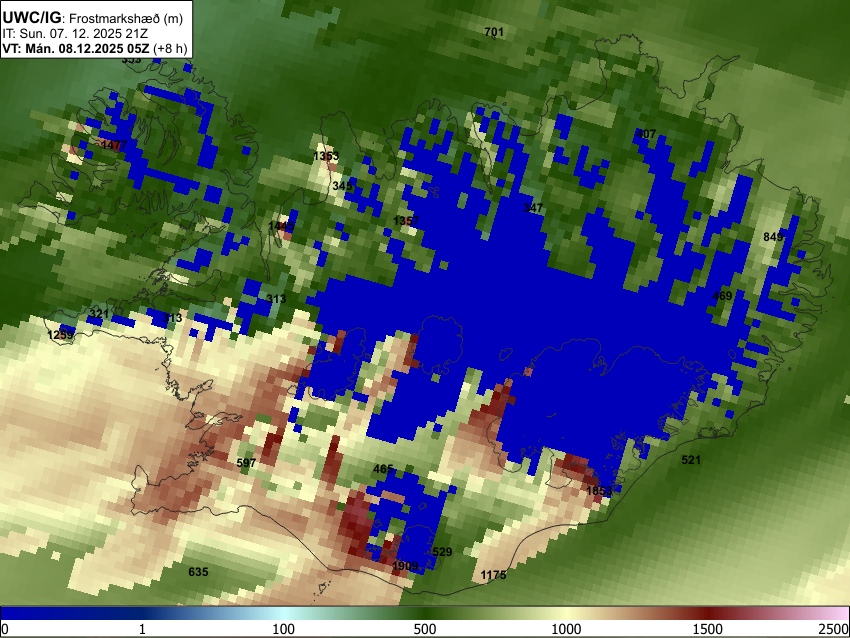Click the map value 849
The width and height of the screenshot is (850, 638).
(x=773, y=236)
